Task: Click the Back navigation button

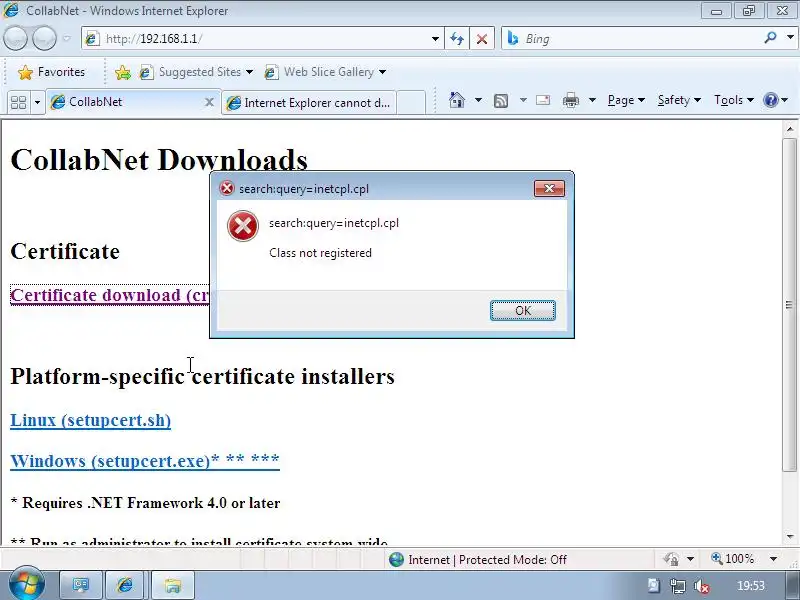Action: pos(15,38)
